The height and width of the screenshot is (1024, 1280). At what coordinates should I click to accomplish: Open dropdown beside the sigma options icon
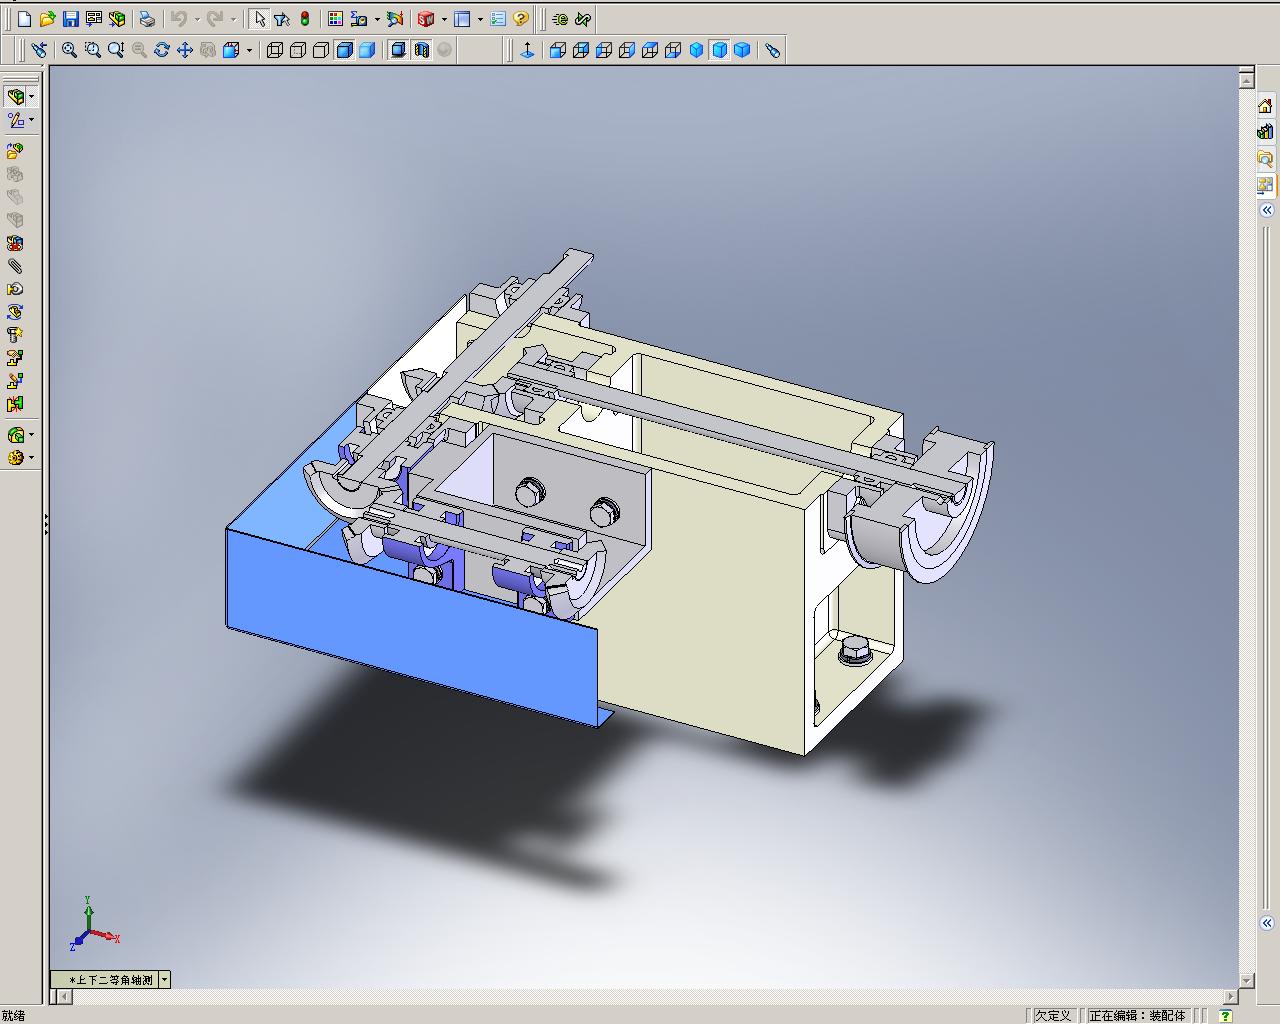pyautogui.click(x=376, y=19)
